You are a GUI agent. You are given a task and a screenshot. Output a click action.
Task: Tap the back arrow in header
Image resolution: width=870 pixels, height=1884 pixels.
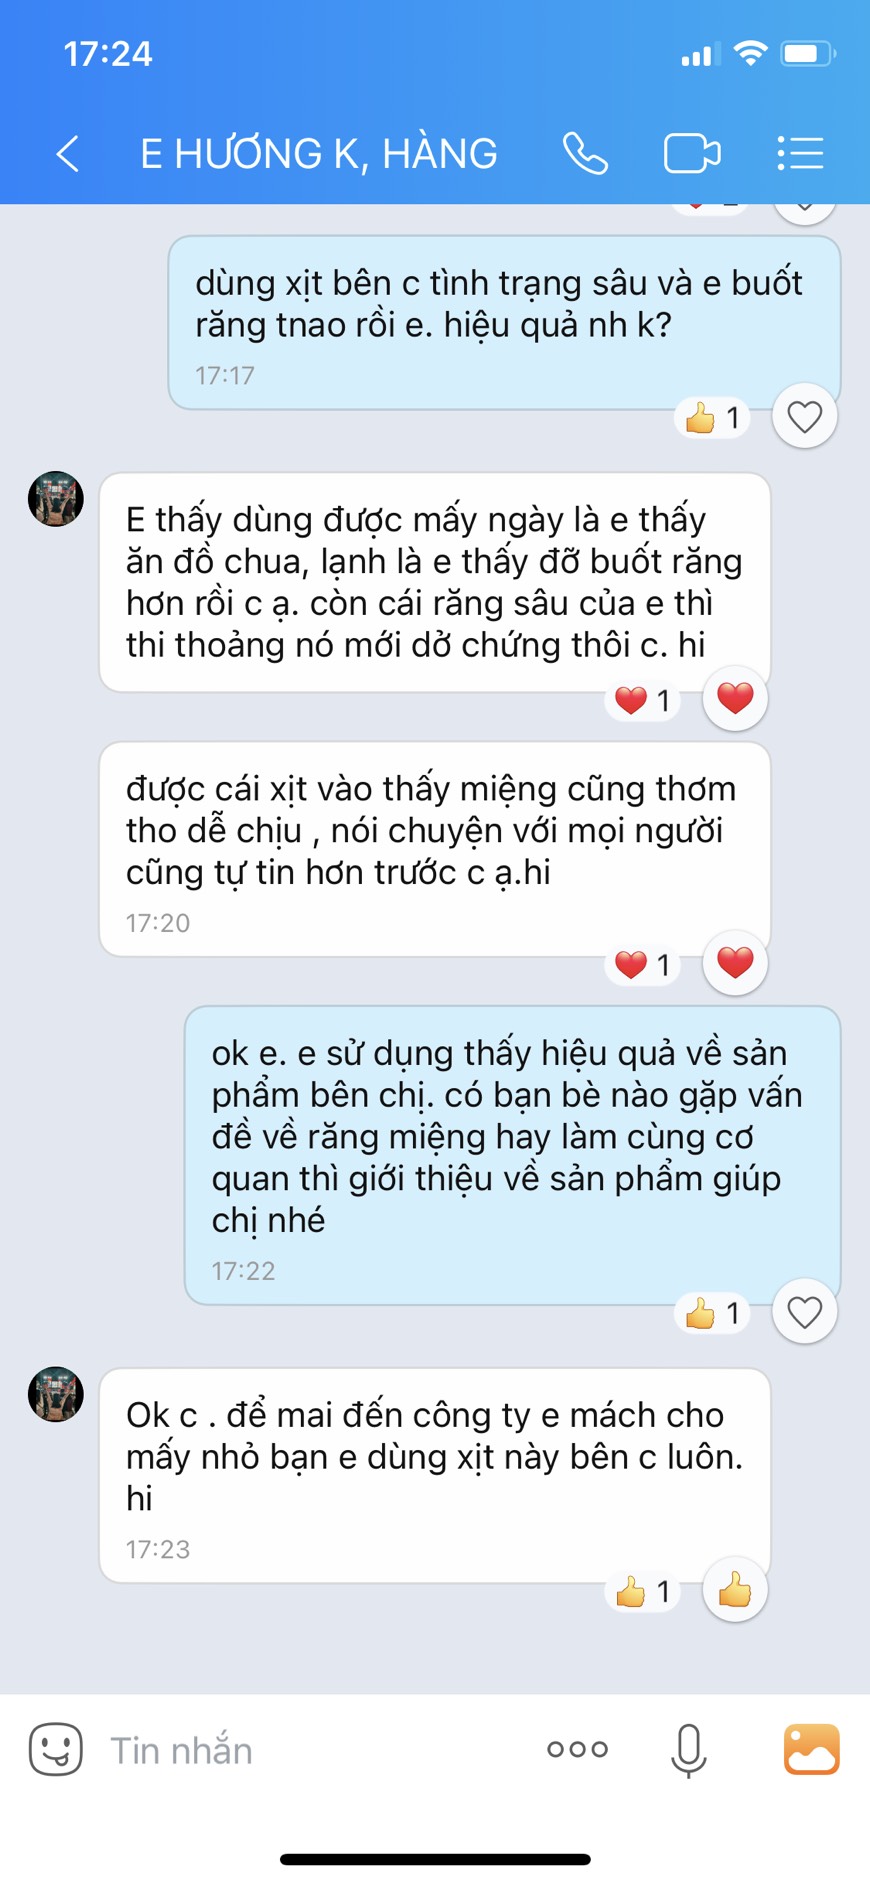(x=67, y=154)
